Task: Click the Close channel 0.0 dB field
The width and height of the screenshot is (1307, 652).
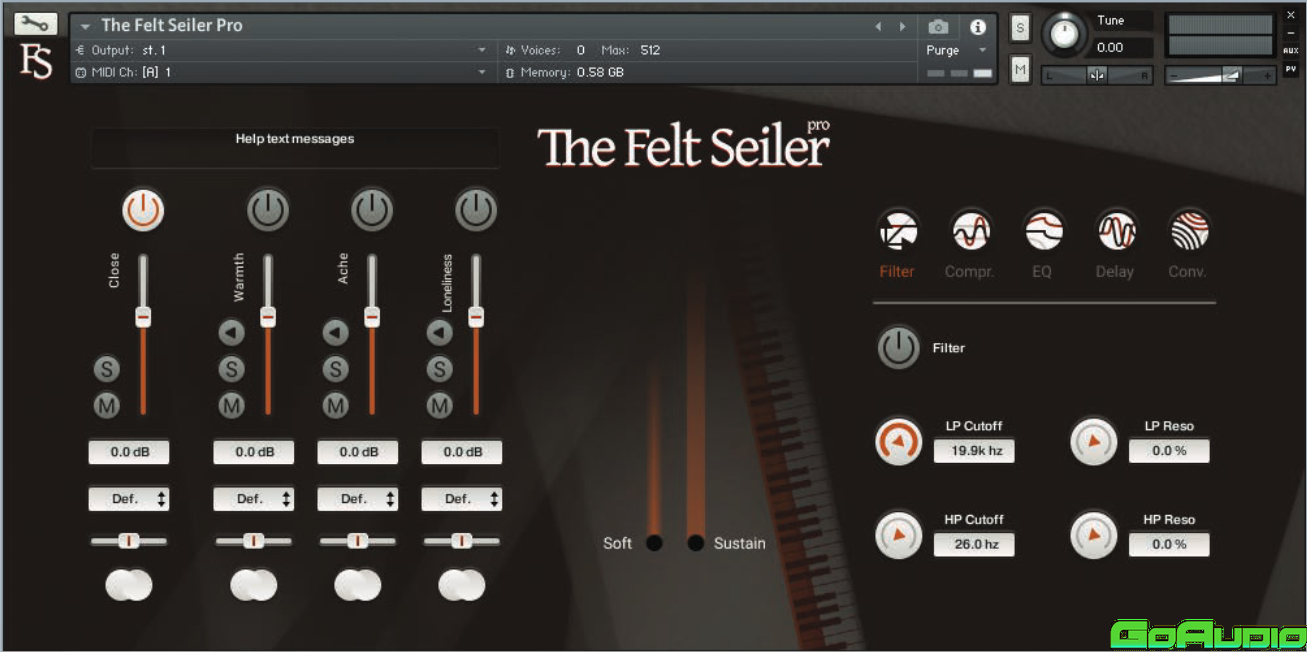Action: coord(129,452)
